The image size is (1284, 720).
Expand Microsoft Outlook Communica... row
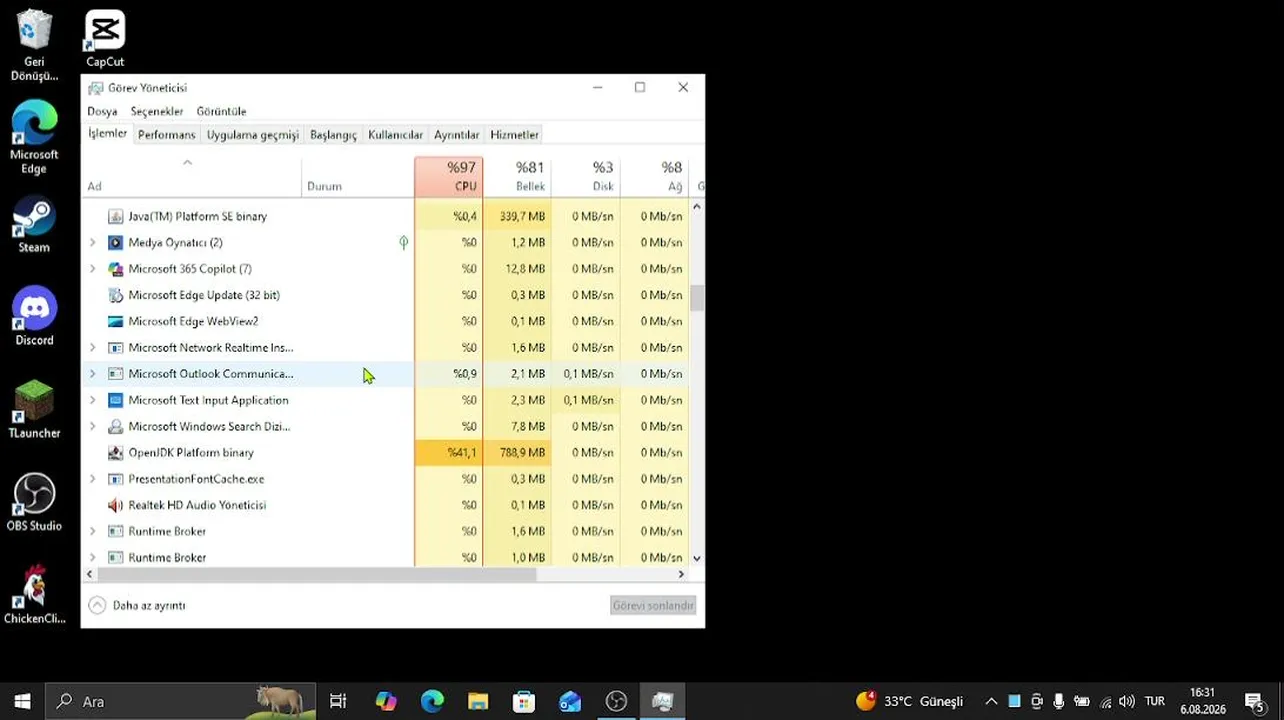(93, 374)
